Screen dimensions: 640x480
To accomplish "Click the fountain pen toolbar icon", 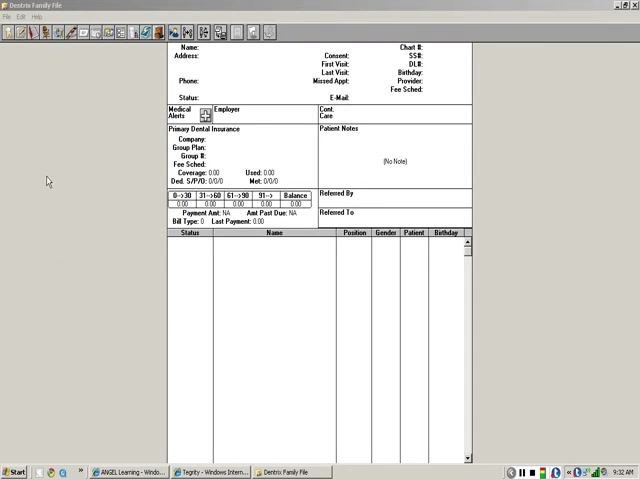I will click(x=71, y=32).
